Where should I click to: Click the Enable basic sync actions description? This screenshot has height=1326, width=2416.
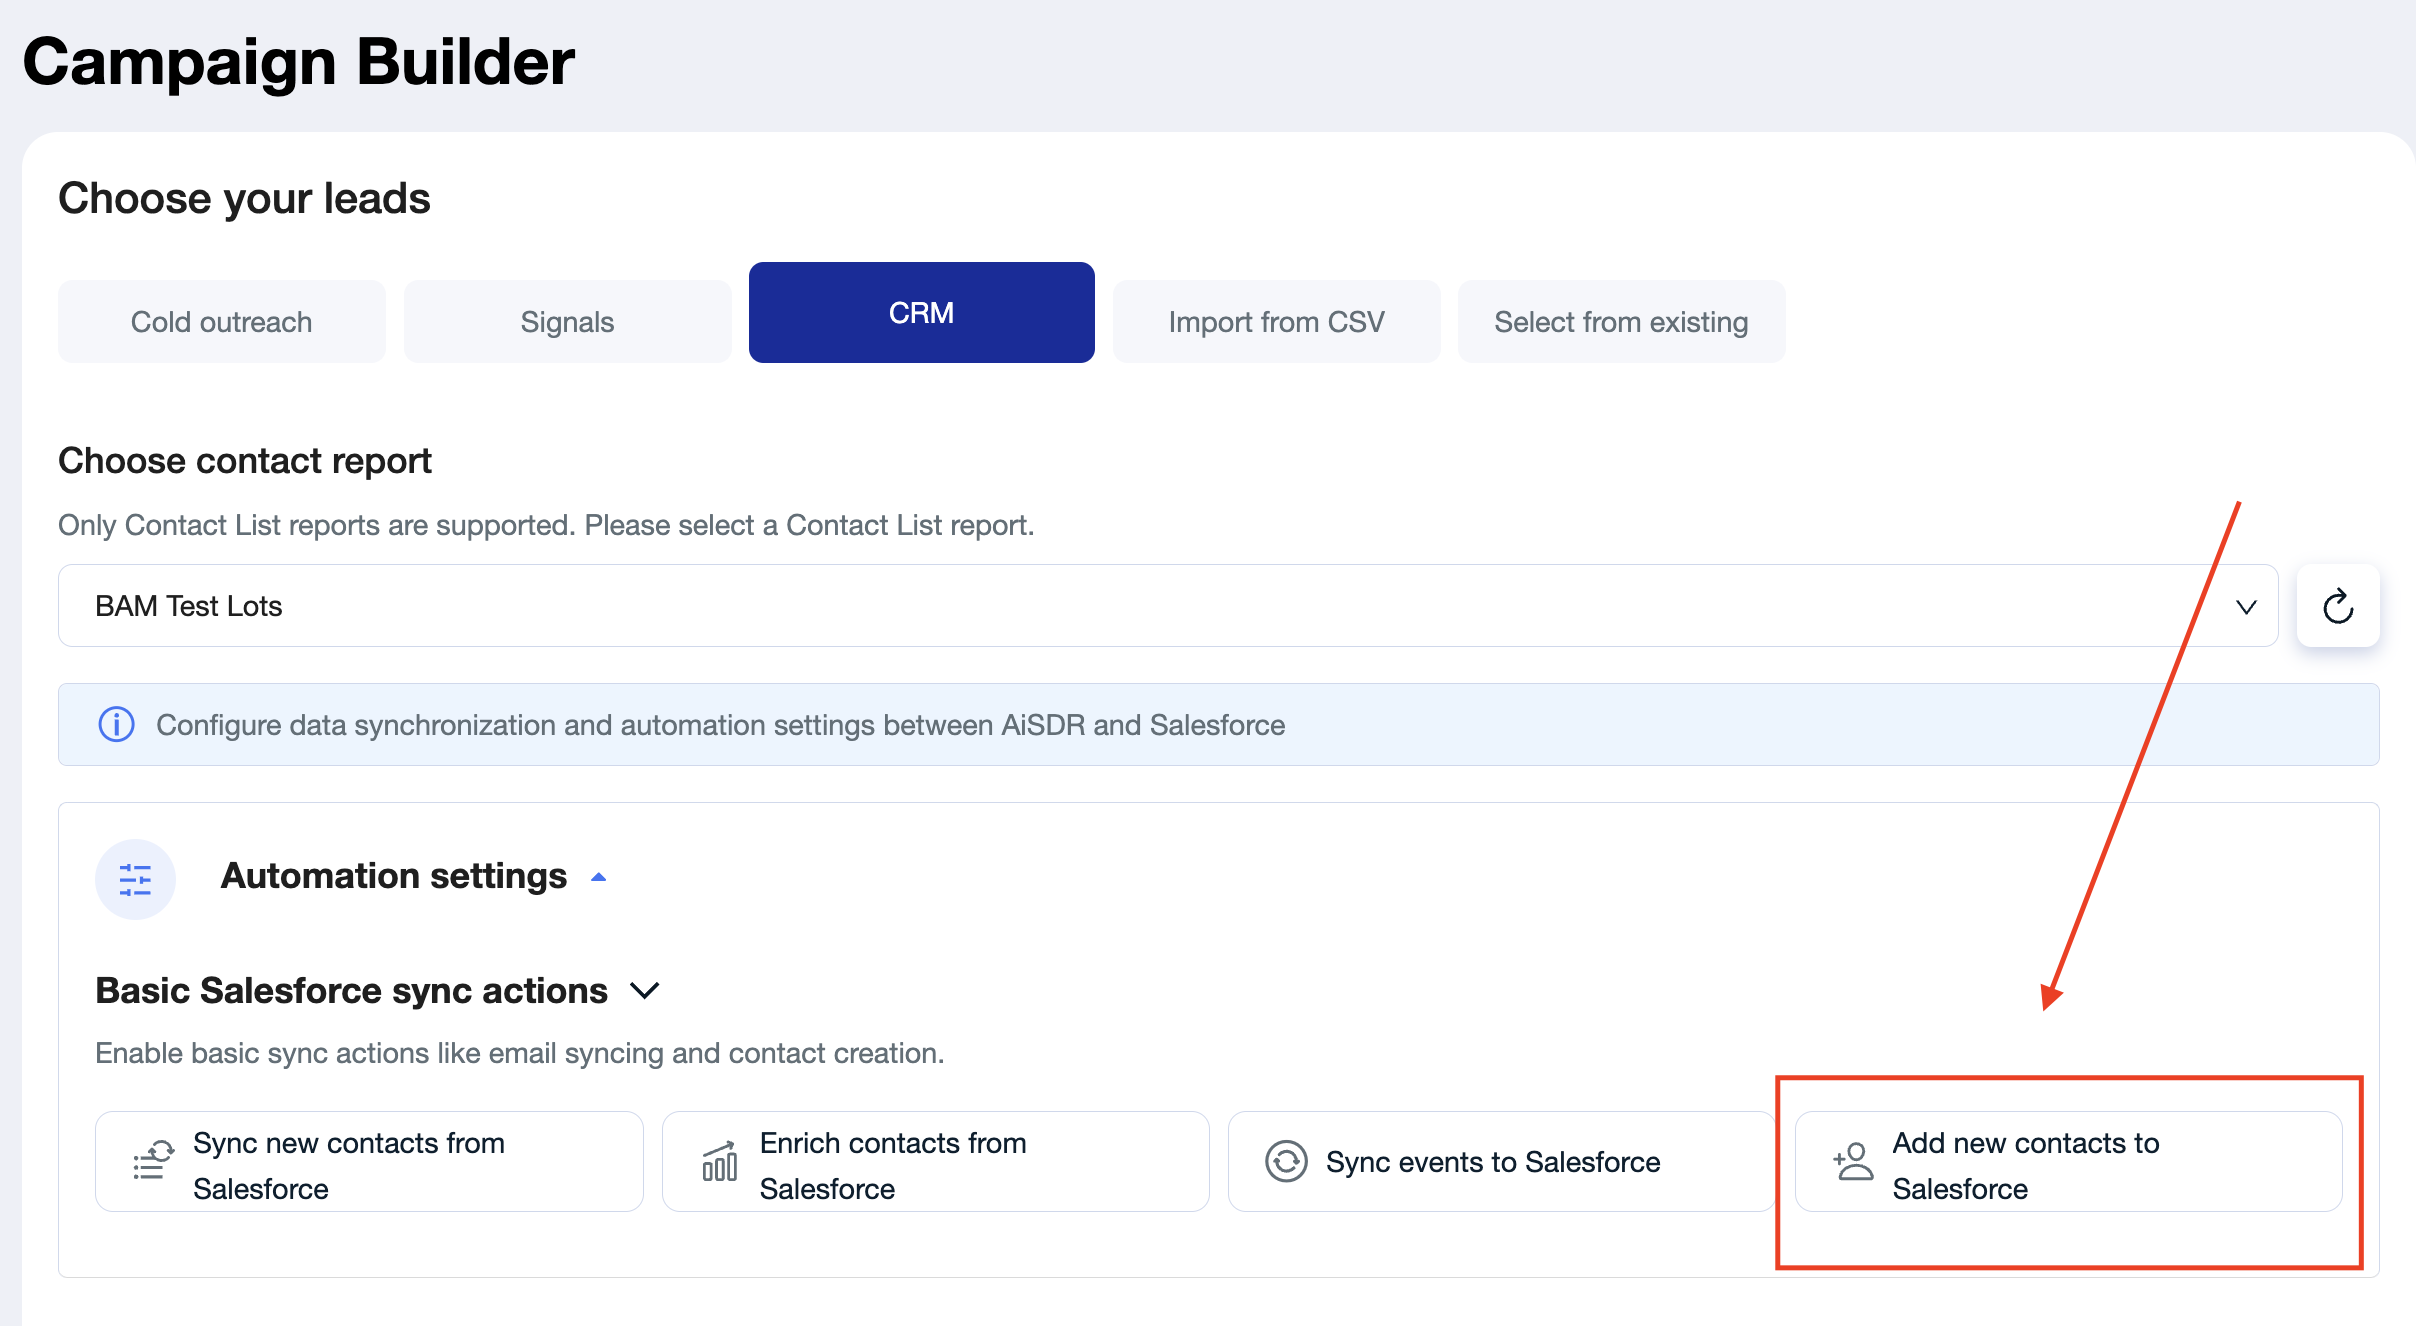[x=520, y=1053]
